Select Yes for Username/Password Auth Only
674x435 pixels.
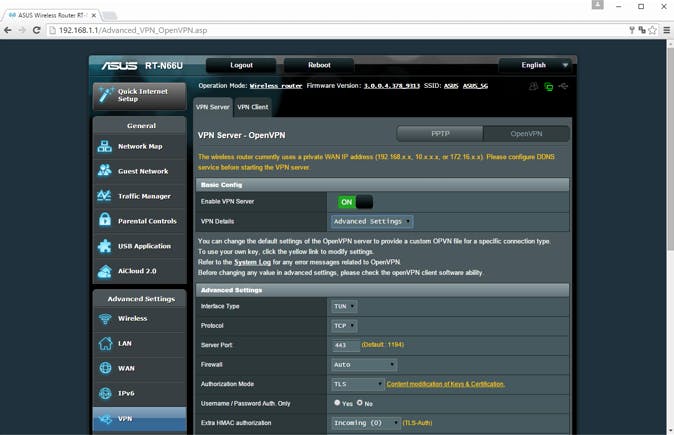337,403
